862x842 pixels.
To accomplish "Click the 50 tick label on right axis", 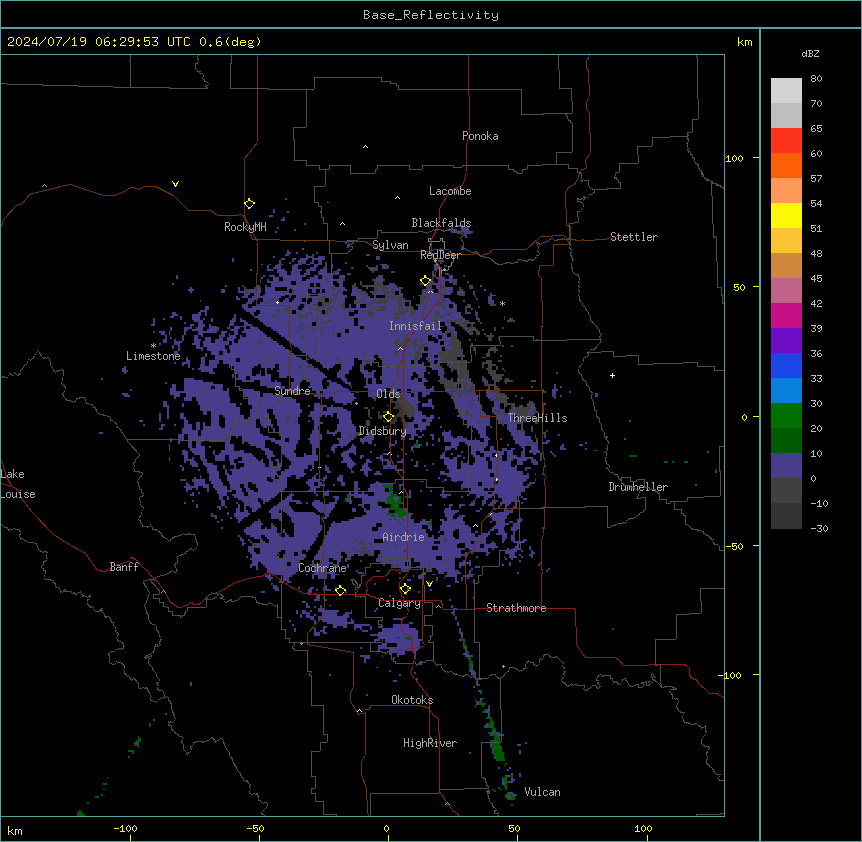I will (x=739, y=287).
